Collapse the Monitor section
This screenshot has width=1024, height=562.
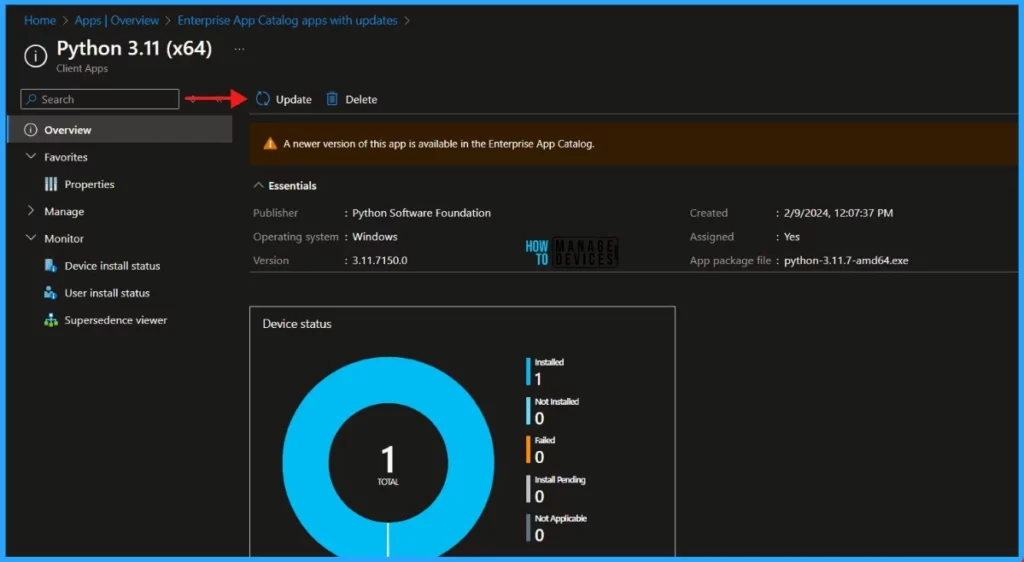[31, 238]
